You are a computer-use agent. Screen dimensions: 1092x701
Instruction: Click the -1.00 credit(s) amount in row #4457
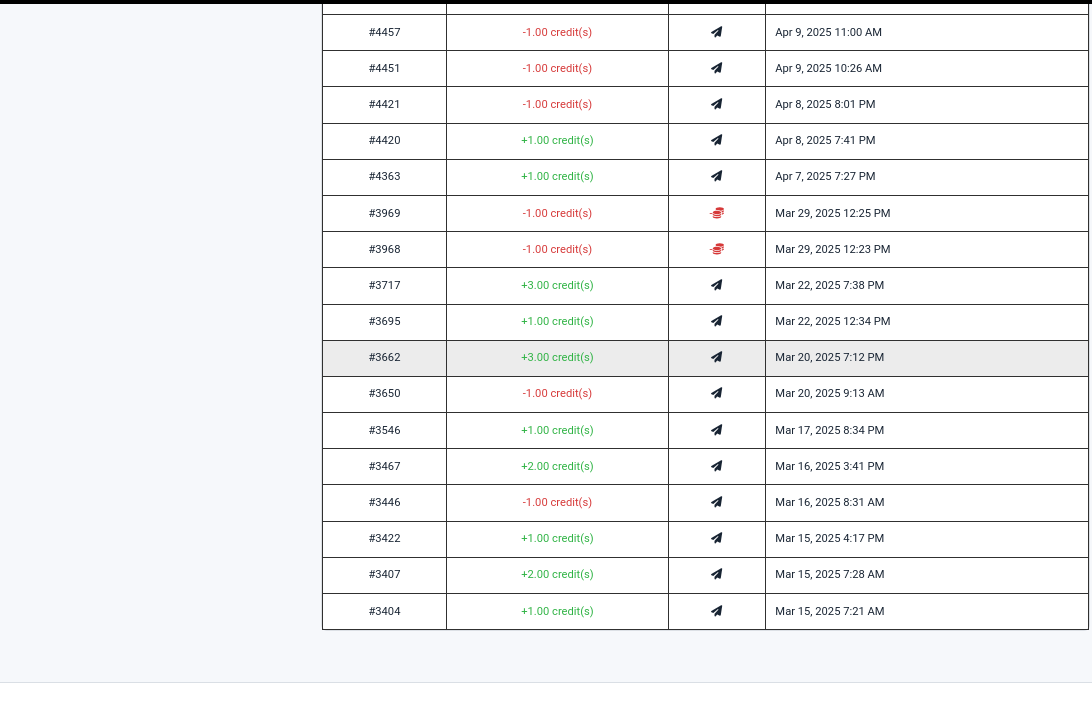pyautogui.click(x=557, y=32)
